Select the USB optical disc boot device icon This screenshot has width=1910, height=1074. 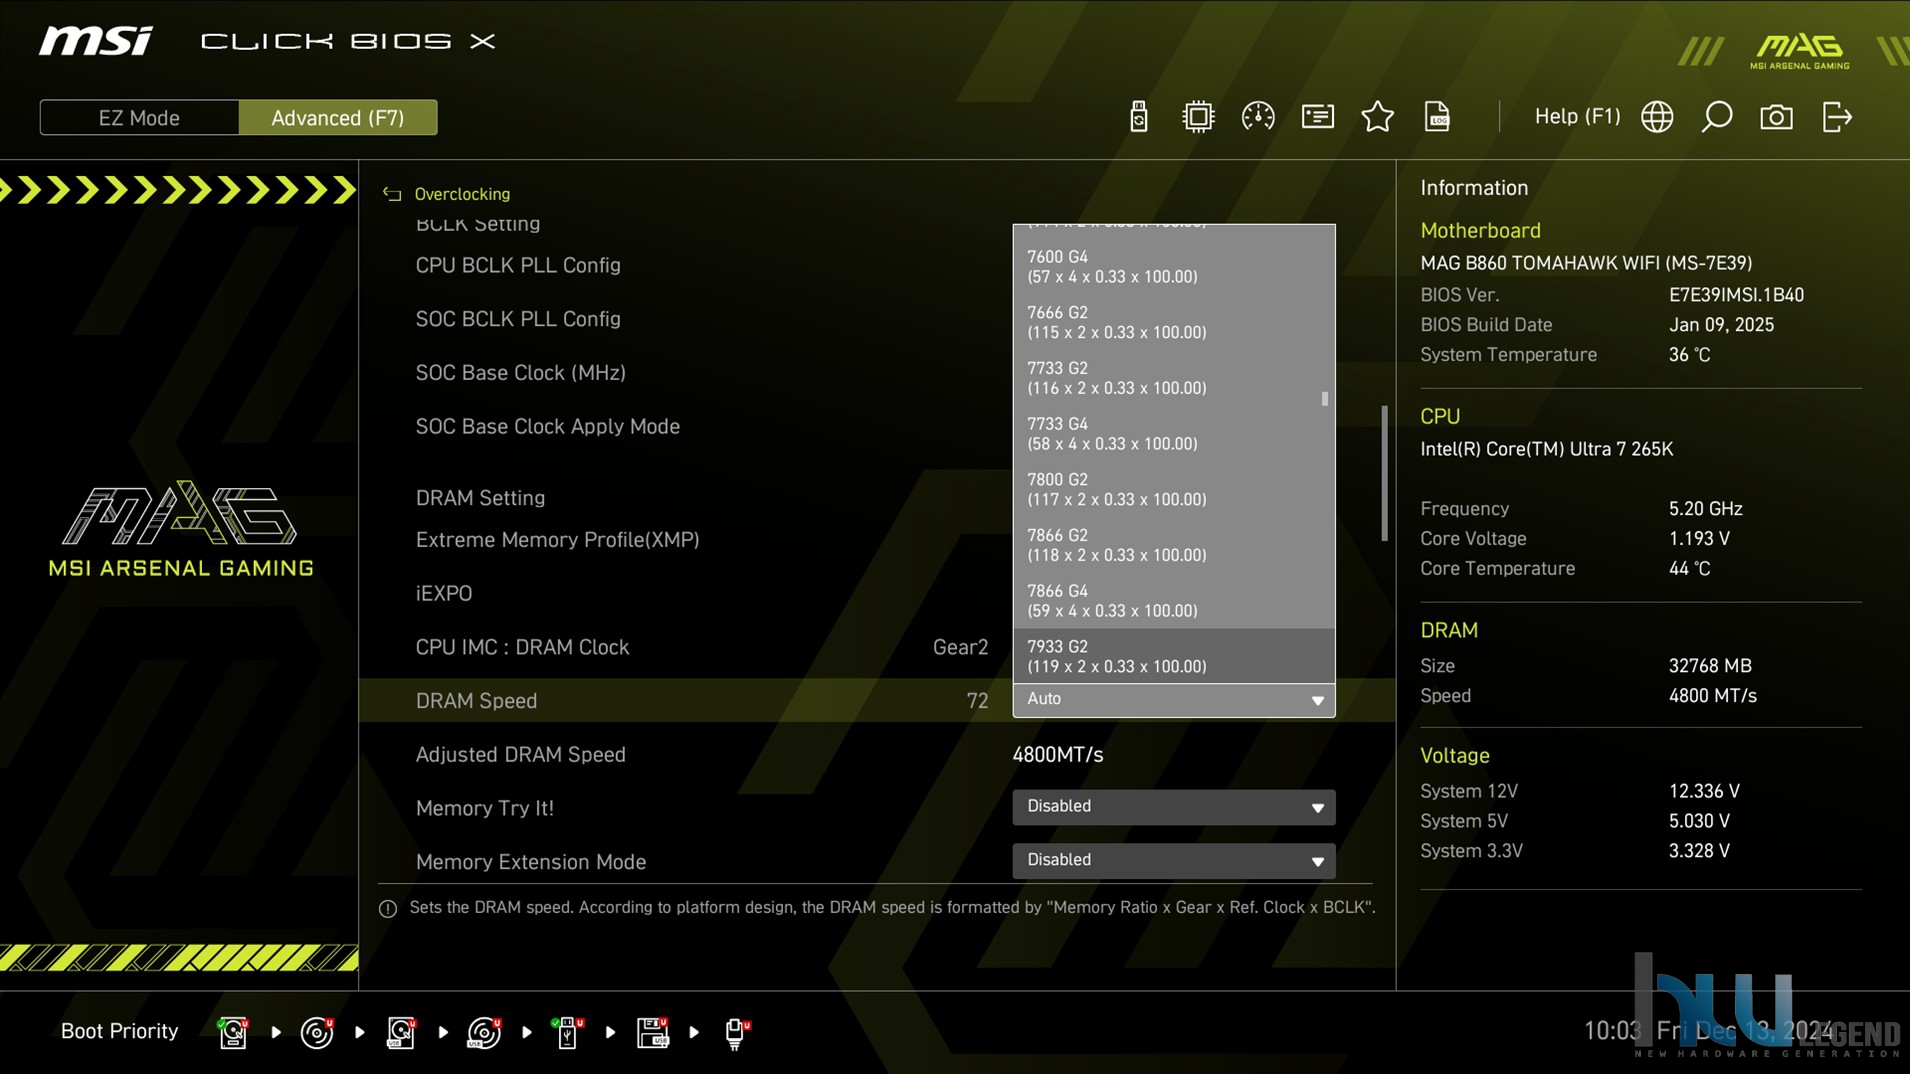(x=484, y=1032)
